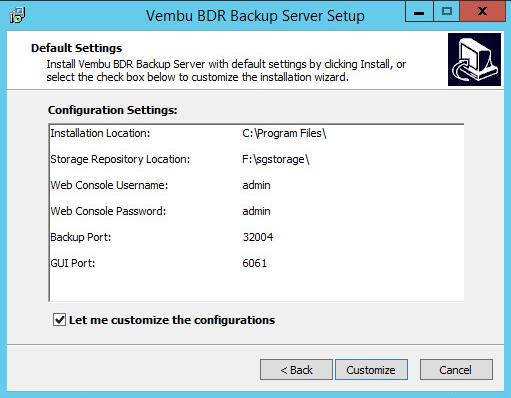Screen dimensions: 511x398
Task: Click the Customize button
Action: [371, 370]
